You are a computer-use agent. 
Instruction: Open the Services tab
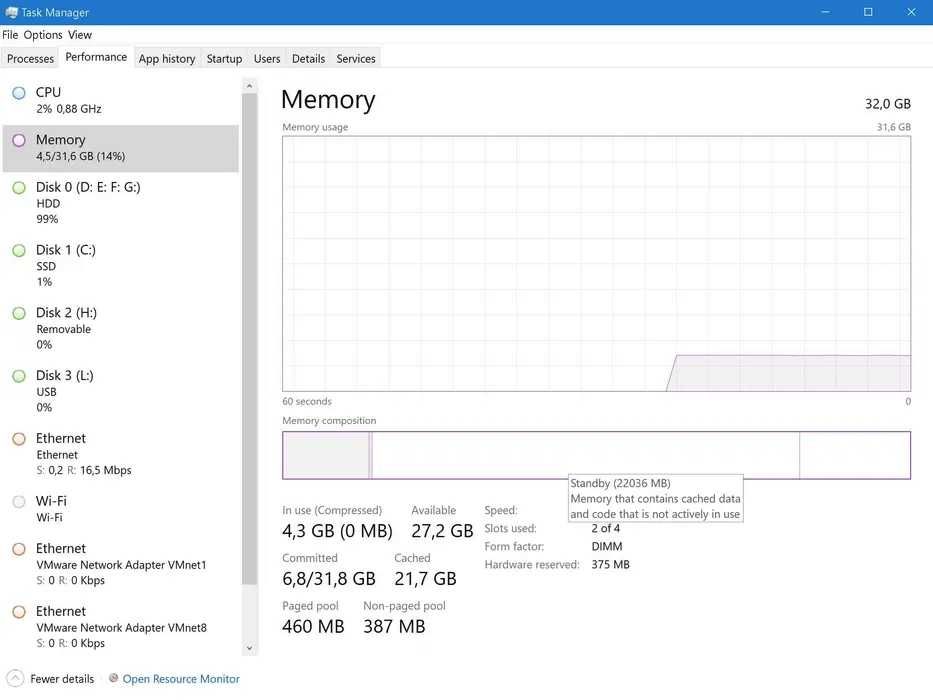(x=356, y=59)
